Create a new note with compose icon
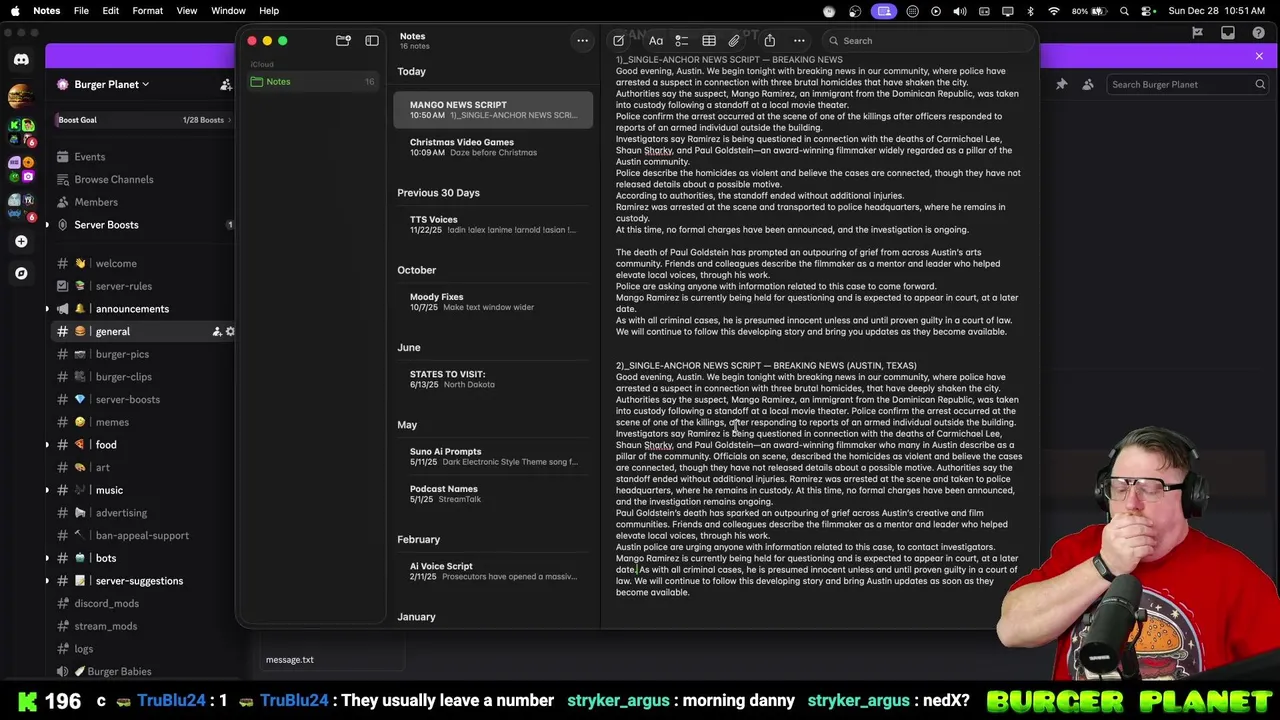Viewport: 1280px width, 720px height. pyautogui.click(x=618, y=41)
